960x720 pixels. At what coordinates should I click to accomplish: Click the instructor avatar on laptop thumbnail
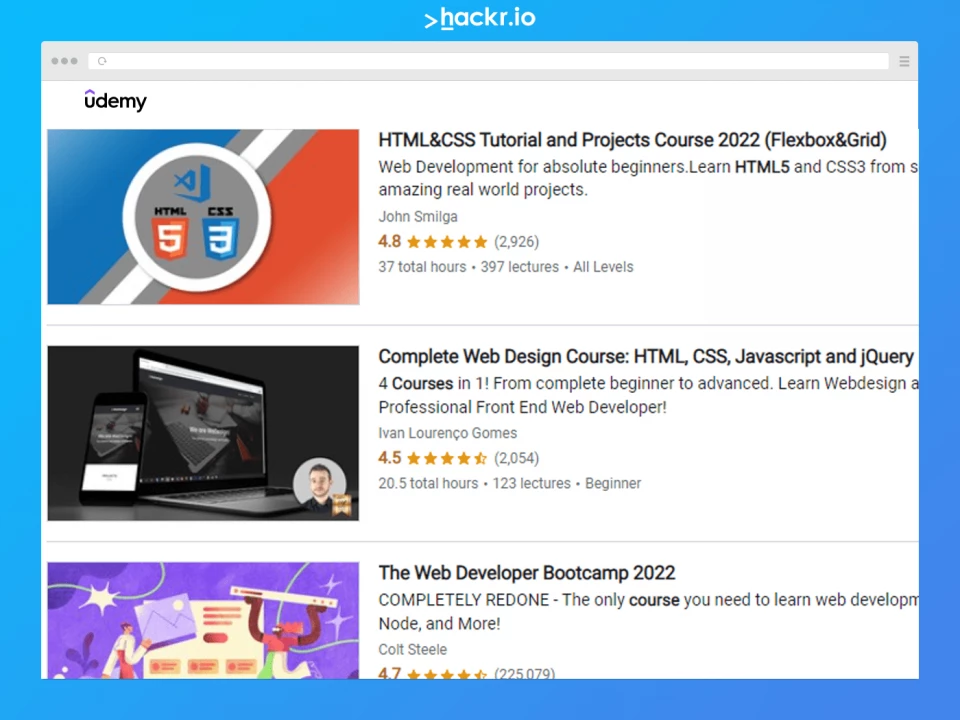[320, 485]
